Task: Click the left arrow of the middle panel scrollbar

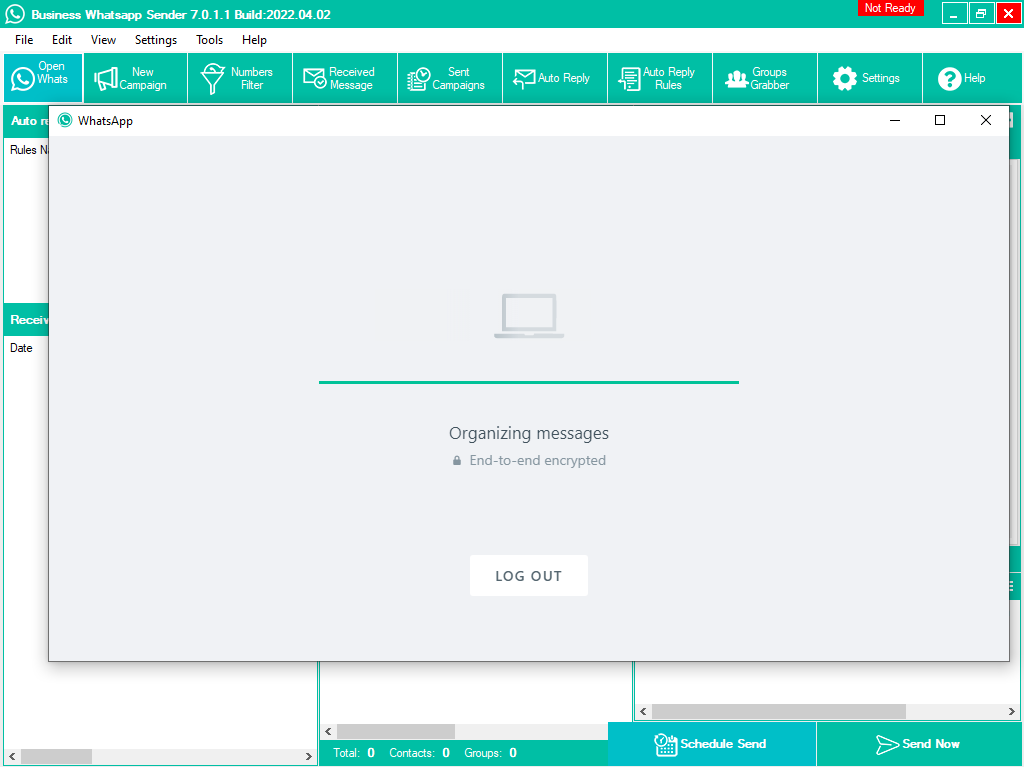Action: pos(328,731)
